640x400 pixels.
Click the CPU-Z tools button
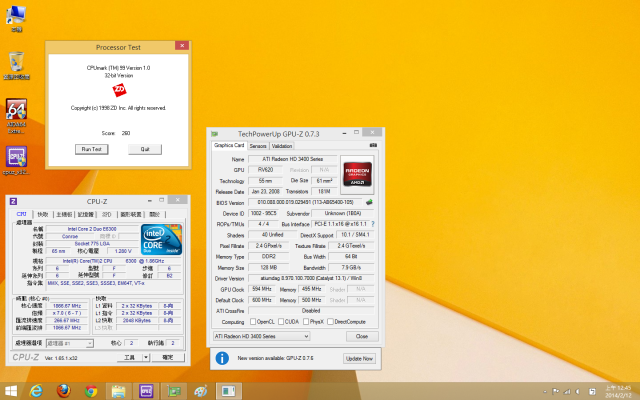click(130, 358)
